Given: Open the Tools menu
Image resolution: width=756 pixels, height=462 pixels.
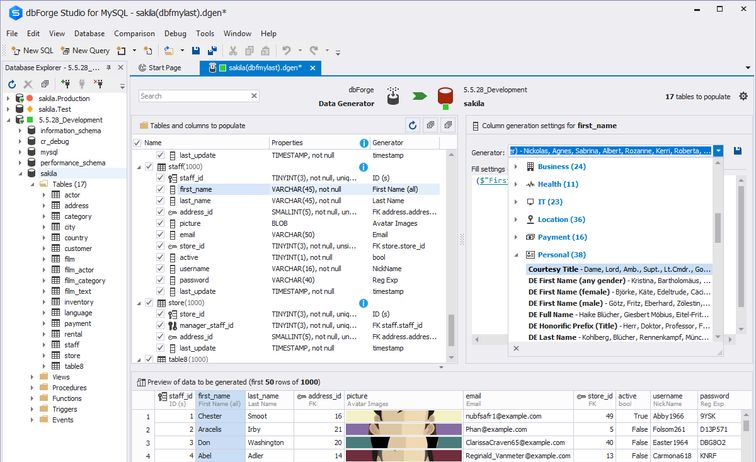Looking at the screenshot, I should (x=205, y=33).
